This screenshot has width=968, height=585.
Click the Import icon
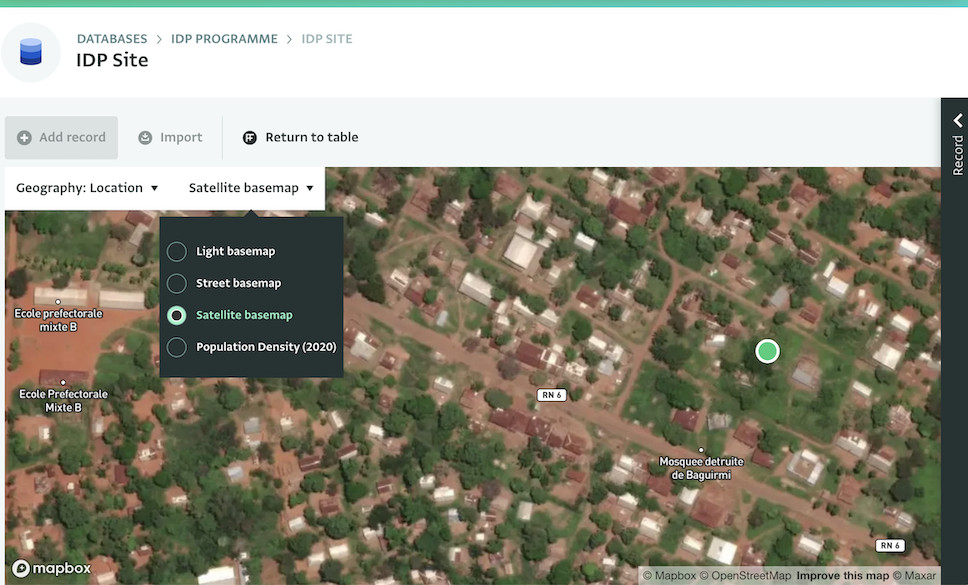point(145,138)
